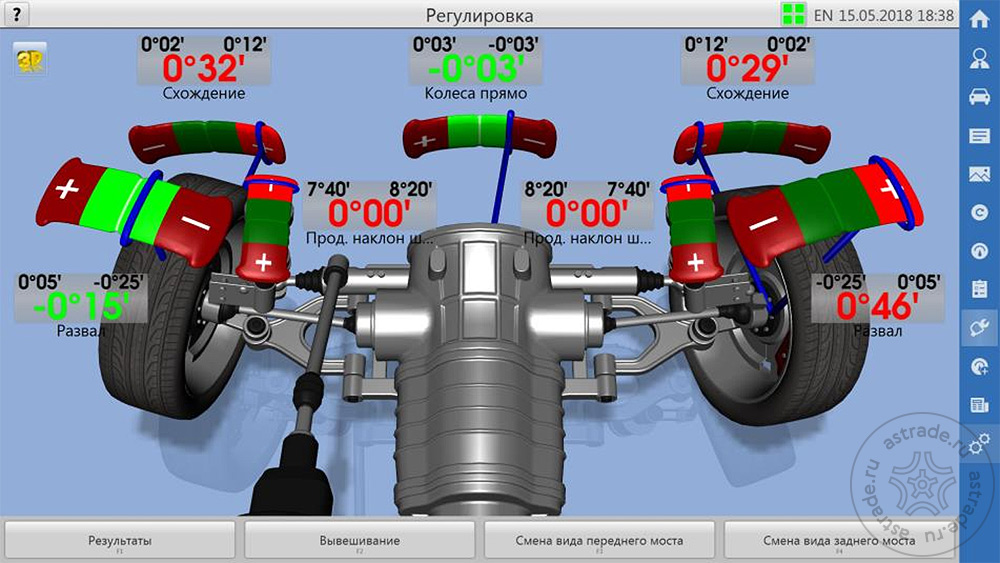The image size is (1000, 563).
Task: Open the report printout icon
Action: point(979,405)
